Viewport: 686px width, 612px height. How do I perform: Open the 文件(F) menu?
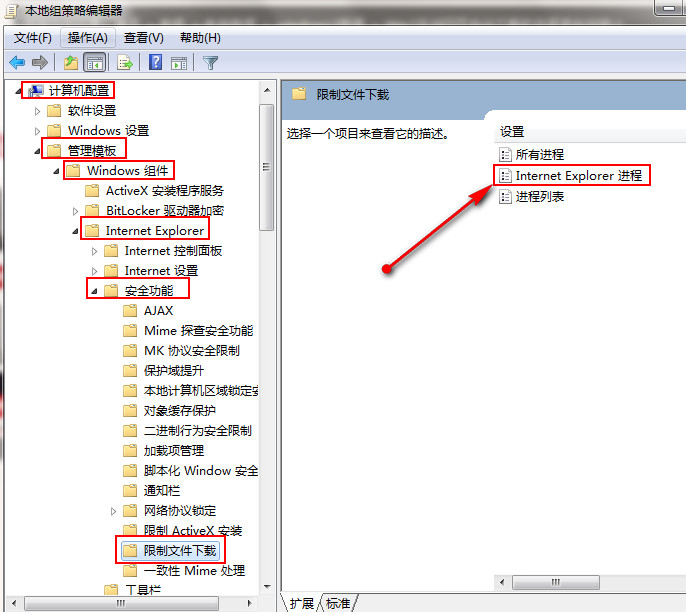coord(33,38)
